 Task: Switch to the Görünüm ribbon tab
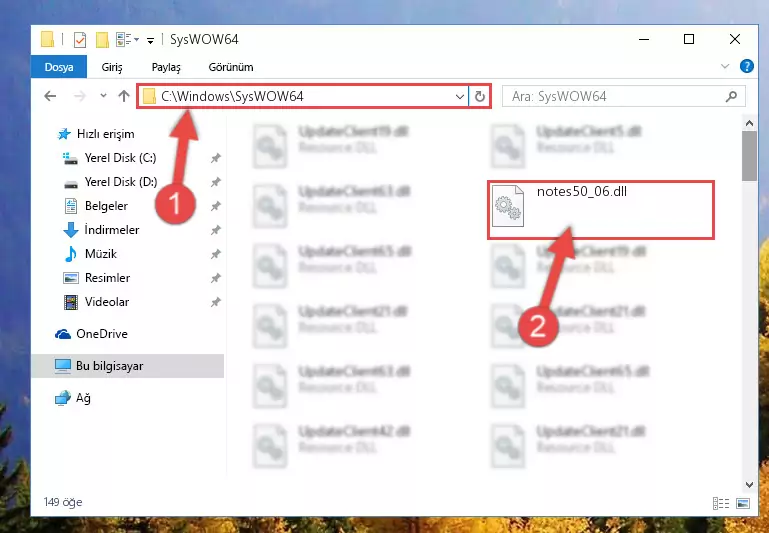coord(231,67)
